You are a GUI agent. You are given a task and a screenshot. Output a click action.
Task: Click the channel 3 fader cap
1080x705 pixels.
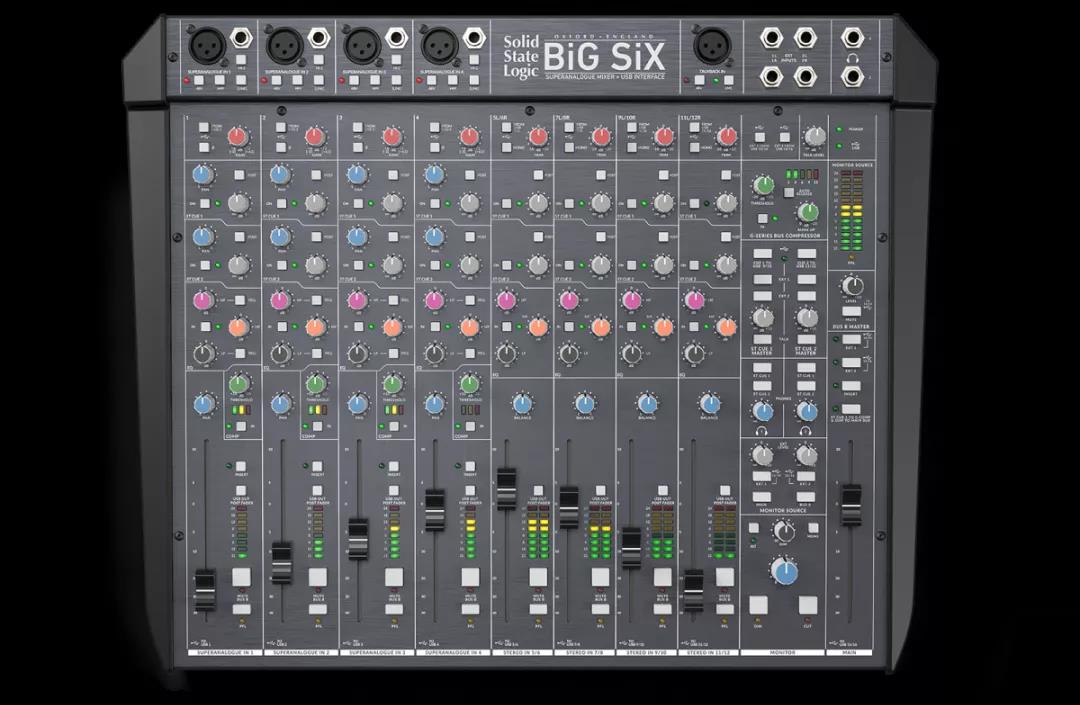click(x=358, y=539)
